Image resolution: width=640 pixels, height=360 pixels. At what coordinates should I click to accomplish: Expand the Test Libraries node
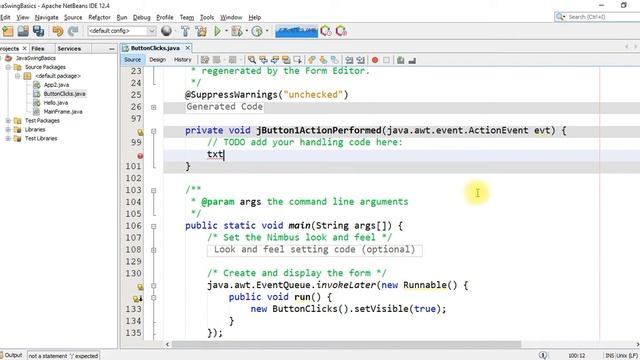[8, 139]
